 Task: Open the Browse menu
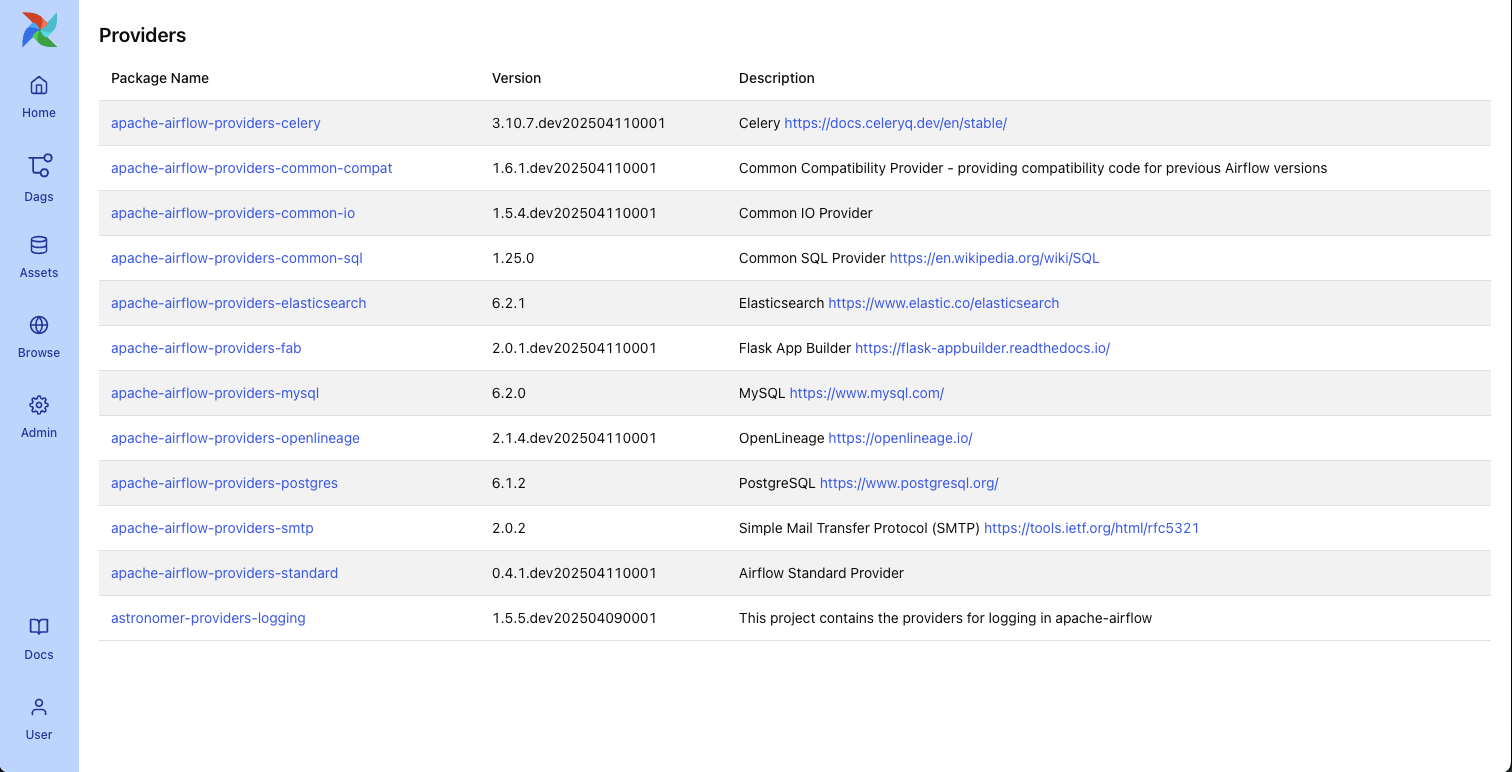[39, 337]
